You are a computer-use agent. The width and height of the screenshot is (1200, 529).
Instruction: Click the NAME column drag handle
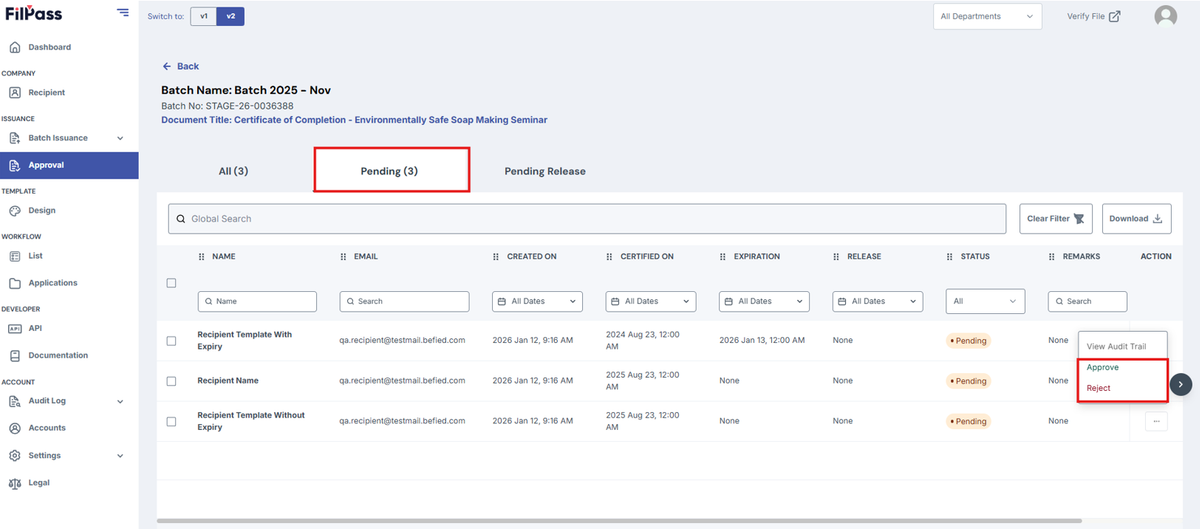point(201,257)
